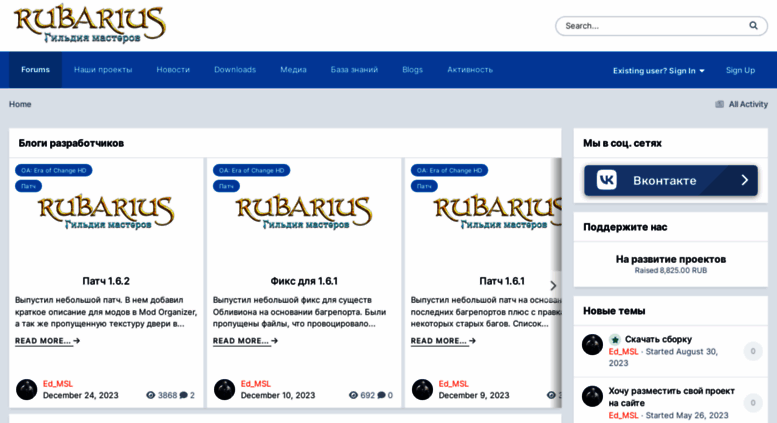The height and width of the screenshot is (423, 777).
Task: Open the Медиа menu item
Action: point(293,70)
